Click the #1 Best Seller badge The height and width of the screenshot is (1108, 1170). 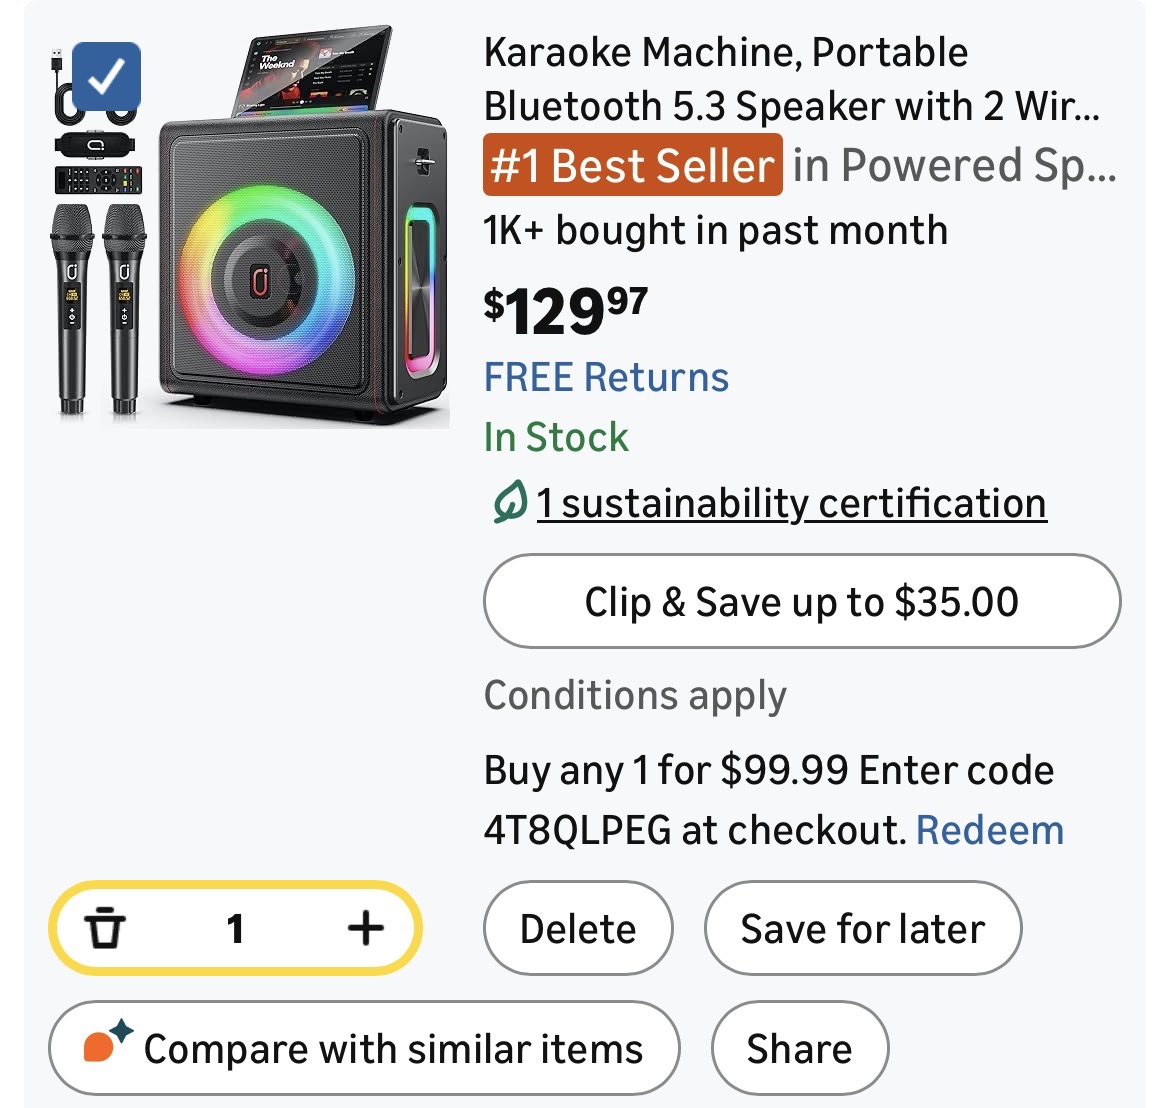[x=632, y=166]
